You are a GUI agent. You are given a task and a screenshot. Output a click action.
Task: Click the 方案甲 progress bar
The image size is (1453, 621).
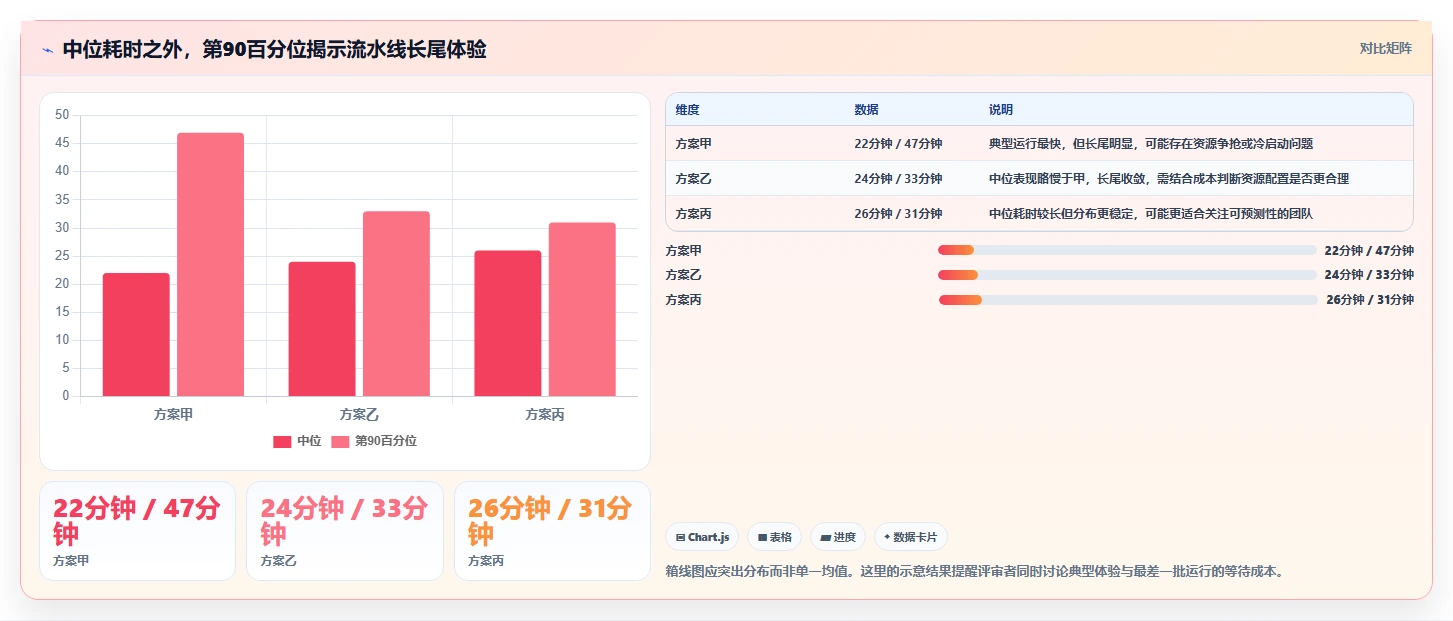tap(1127, 250)
